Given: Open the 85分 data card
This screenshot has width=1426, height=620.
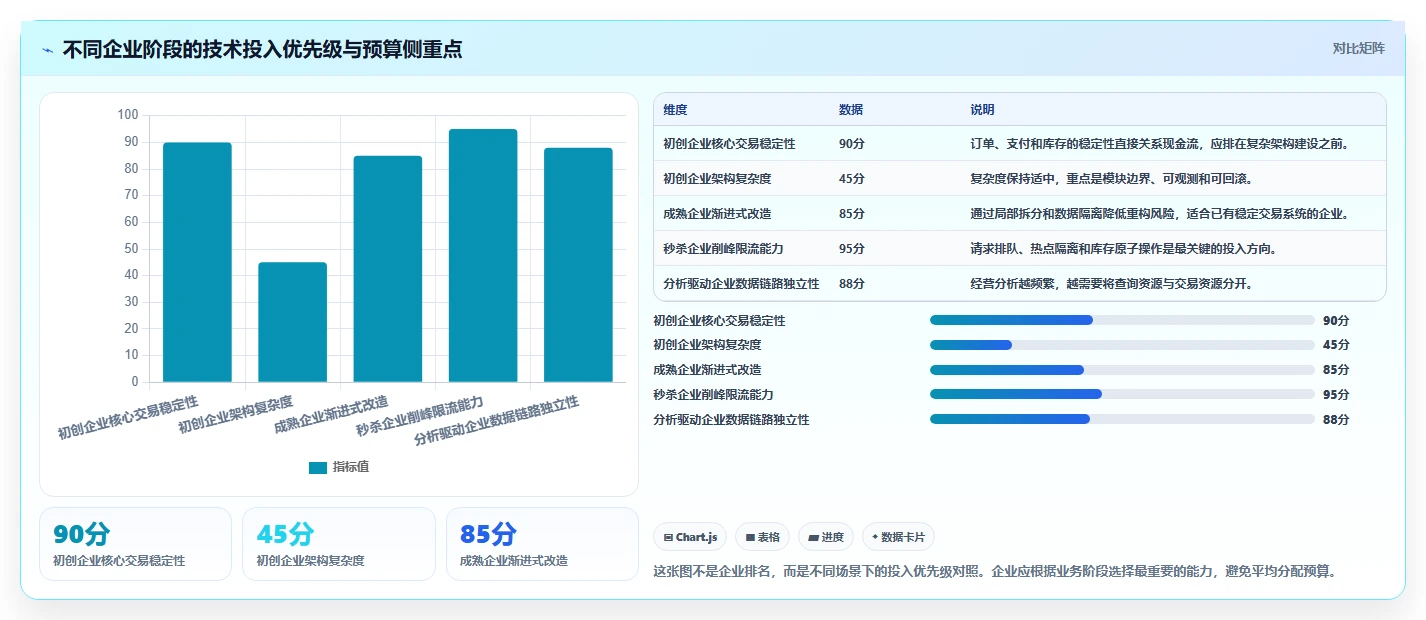Looking at the screenshot, I should click(x=542, y=544).
